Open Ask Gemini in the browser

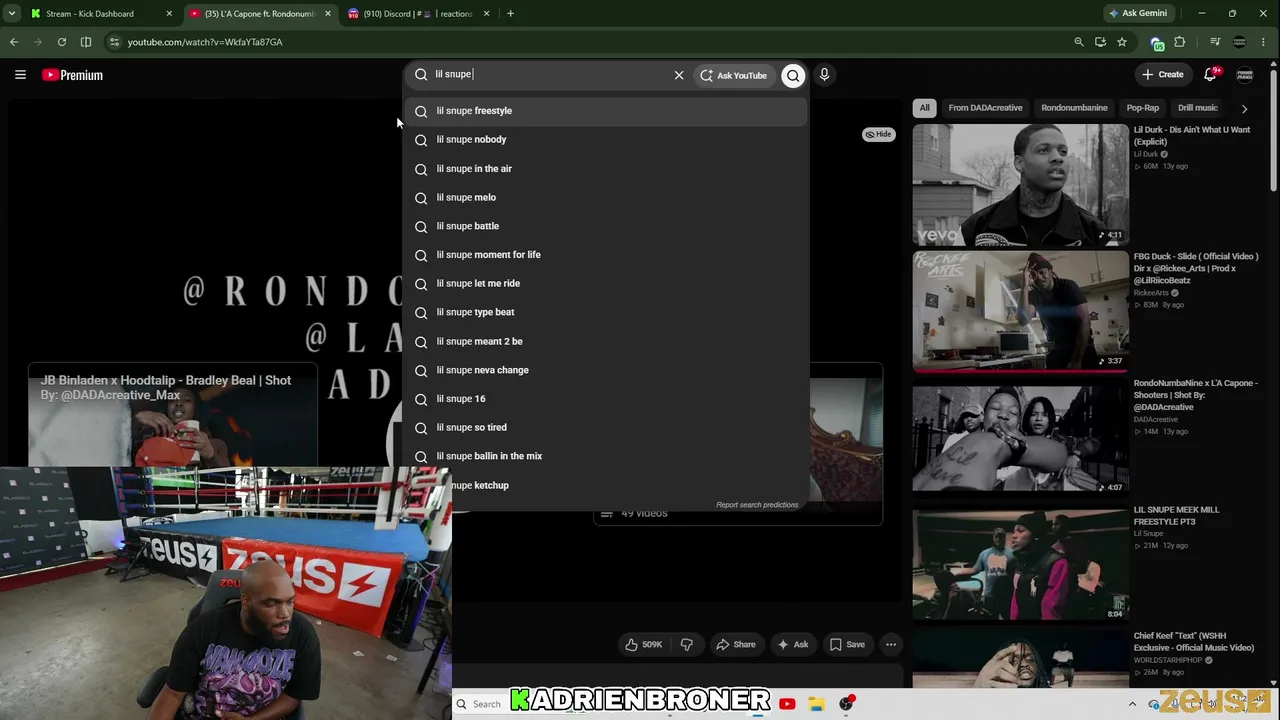click(x=1137, y=14)
